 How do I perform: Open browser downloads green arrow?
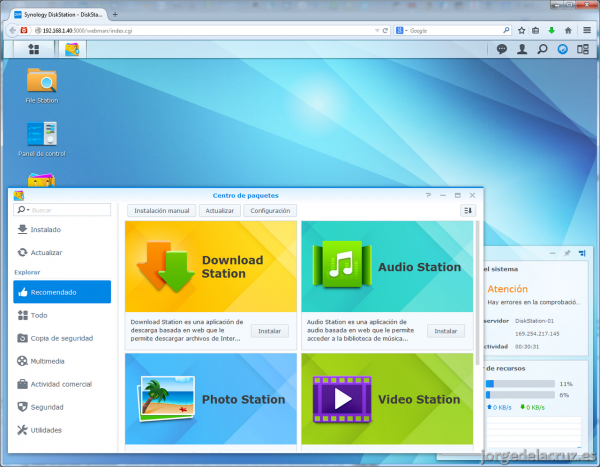pyautogui.click(x=551, y=30)
